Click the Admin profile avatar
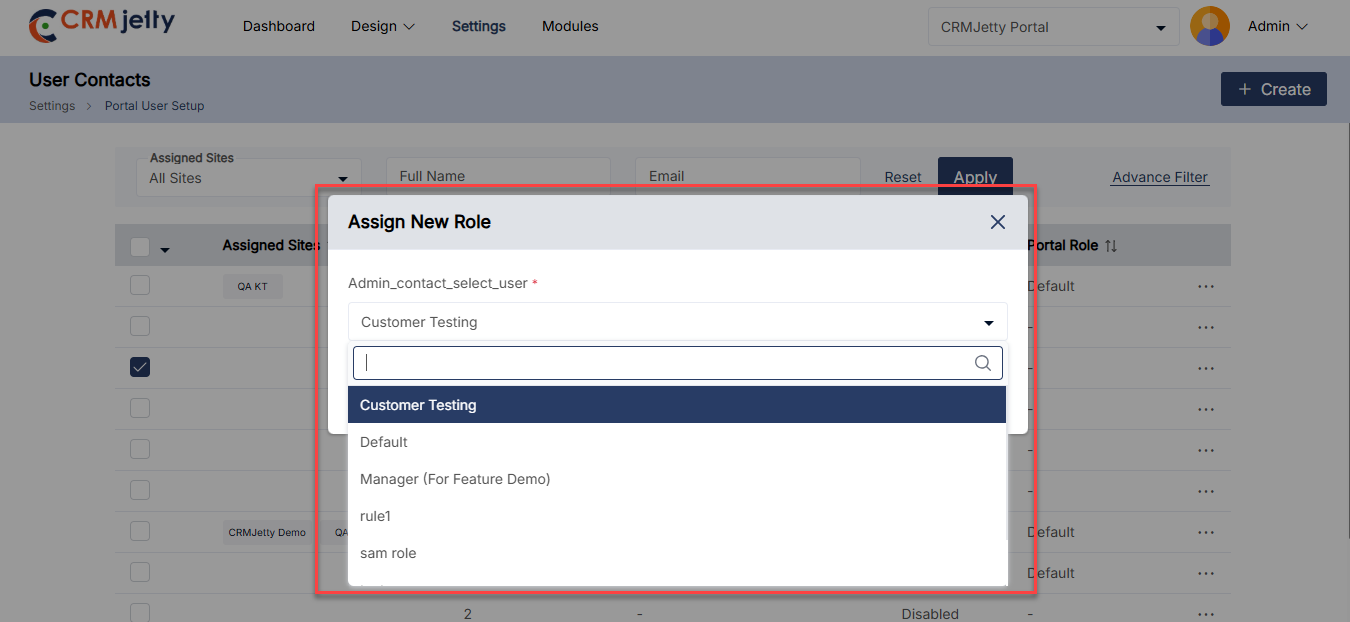This screenshot has width=1350, height=622. coord(1210,27)
